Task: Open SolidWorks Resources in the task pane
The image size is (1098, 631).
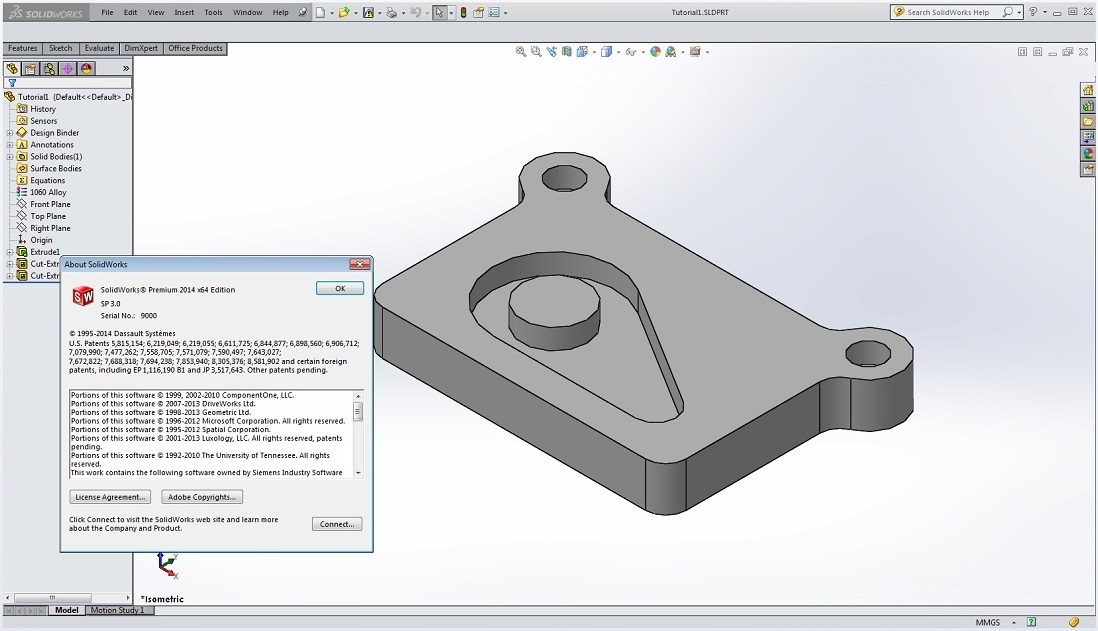Action: click(1088, 90)
